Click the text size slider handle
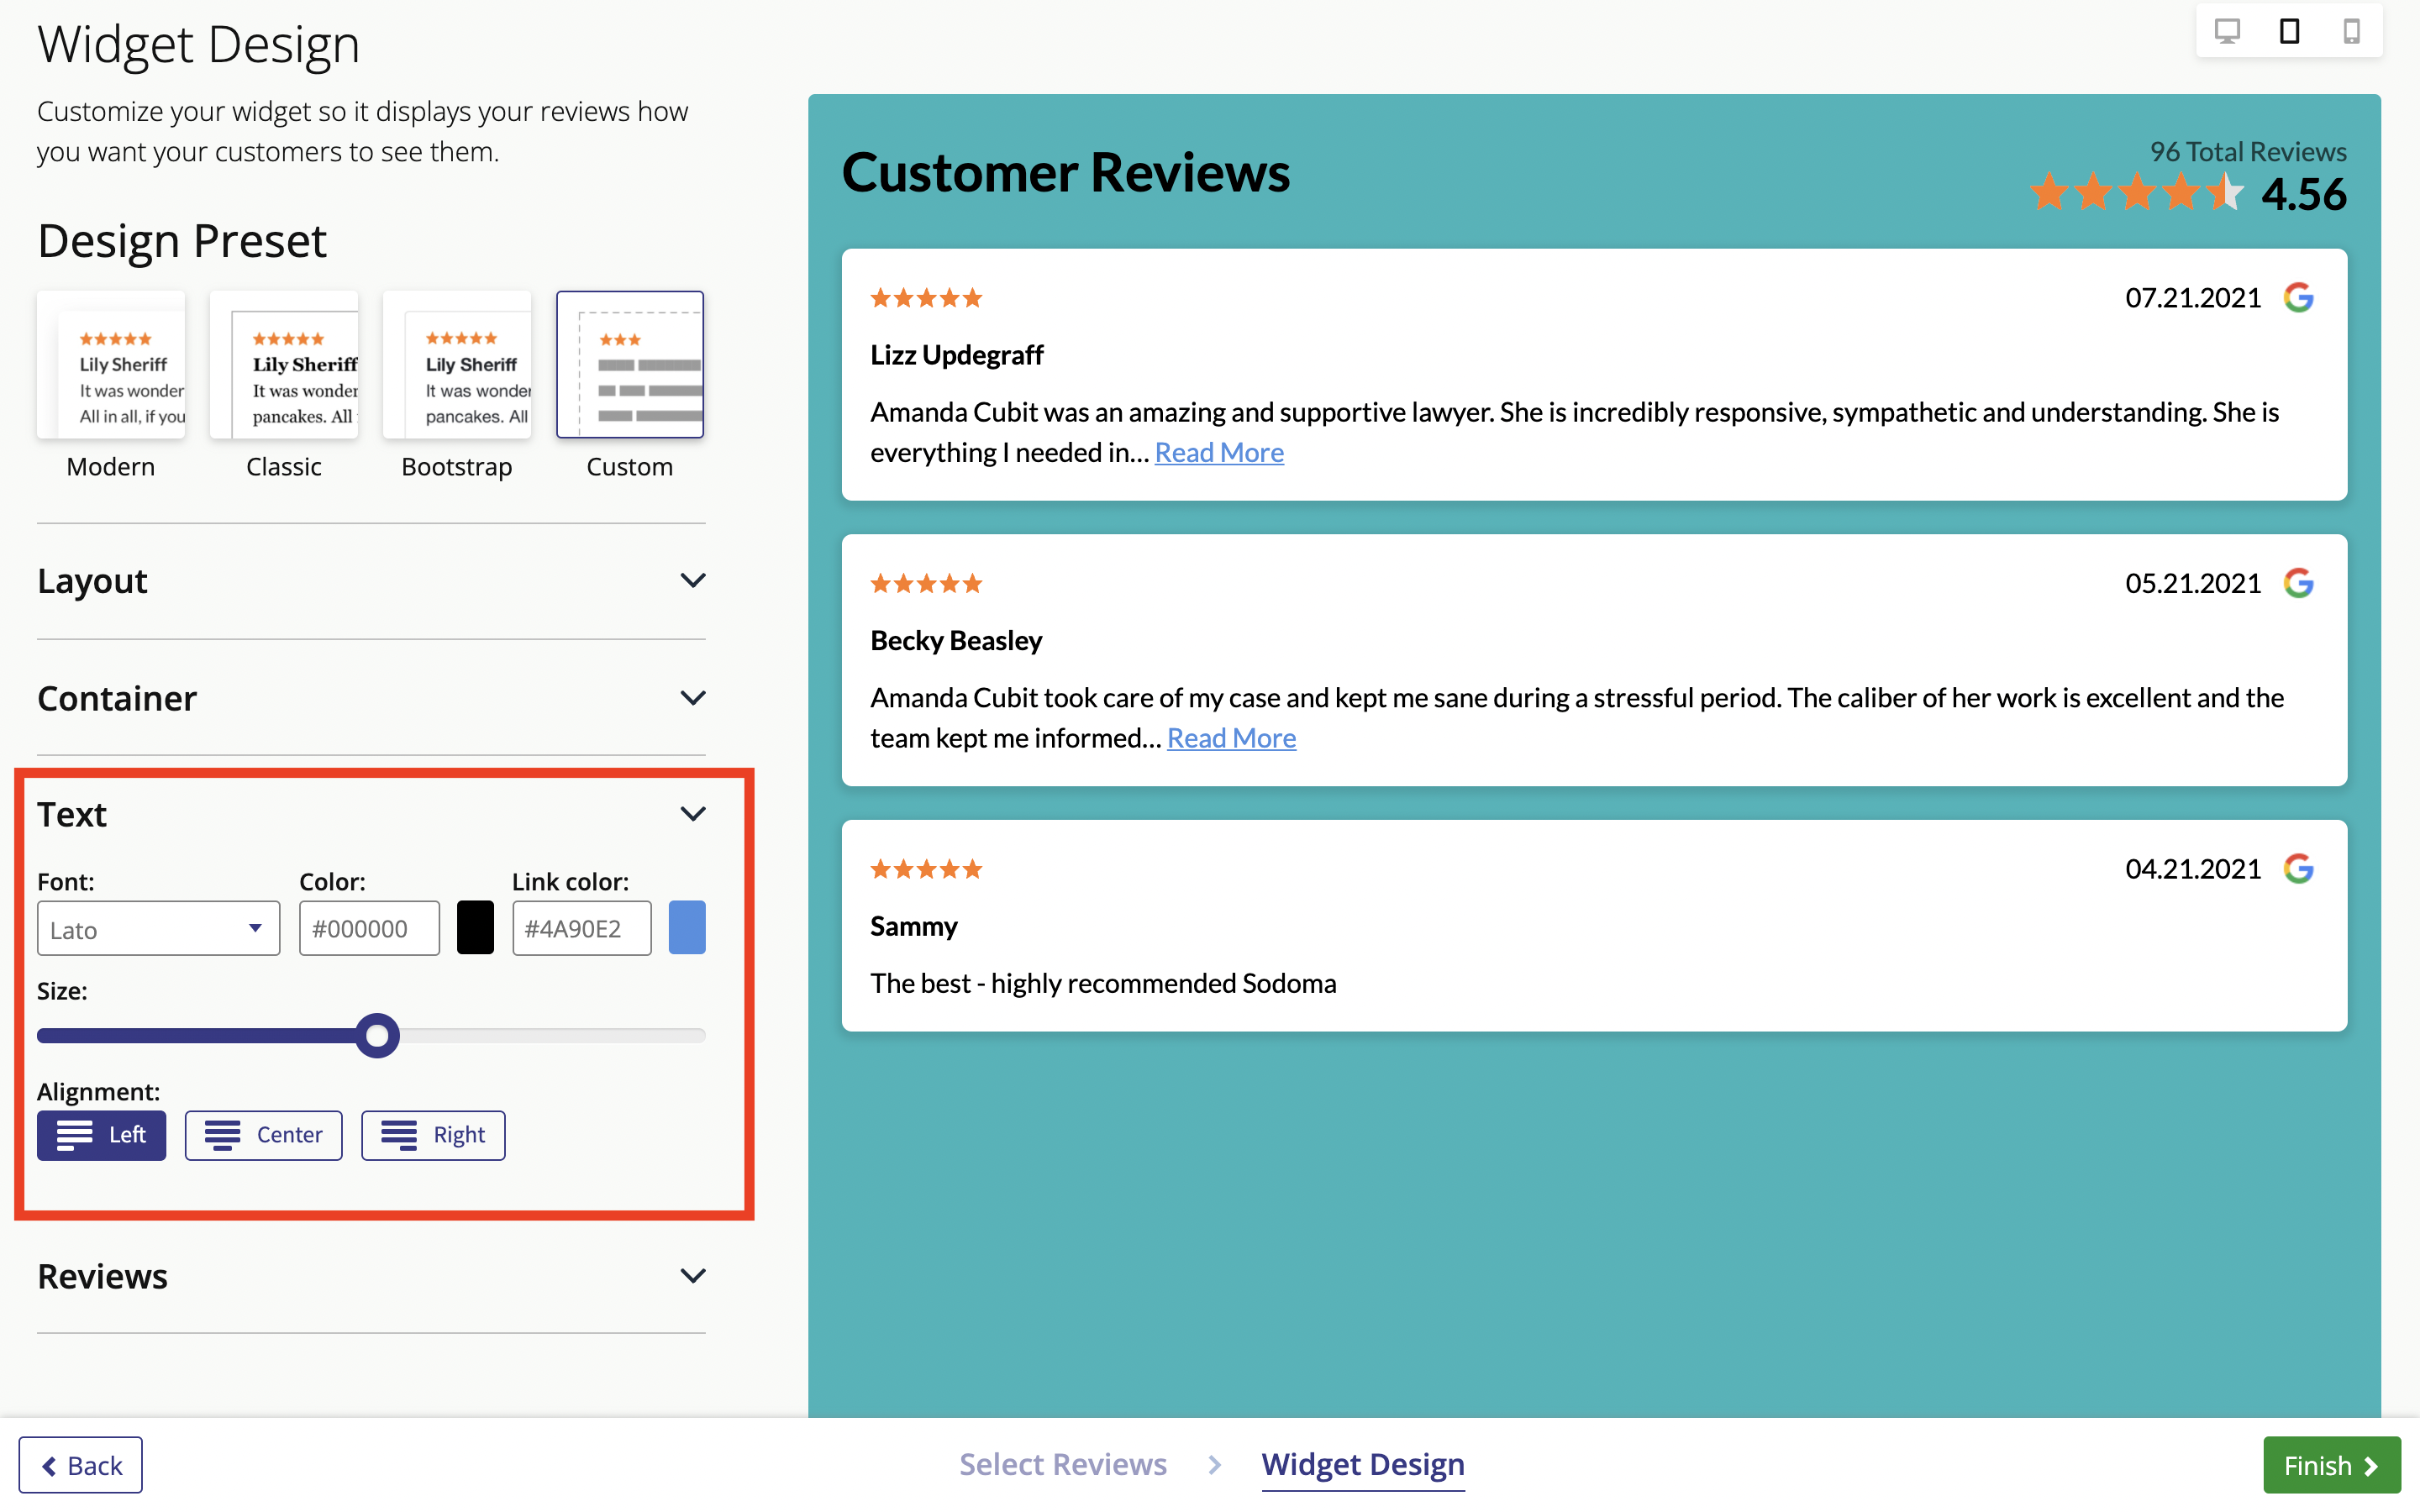Screen dimensions: 2420x1512 tap(377, 1035)
